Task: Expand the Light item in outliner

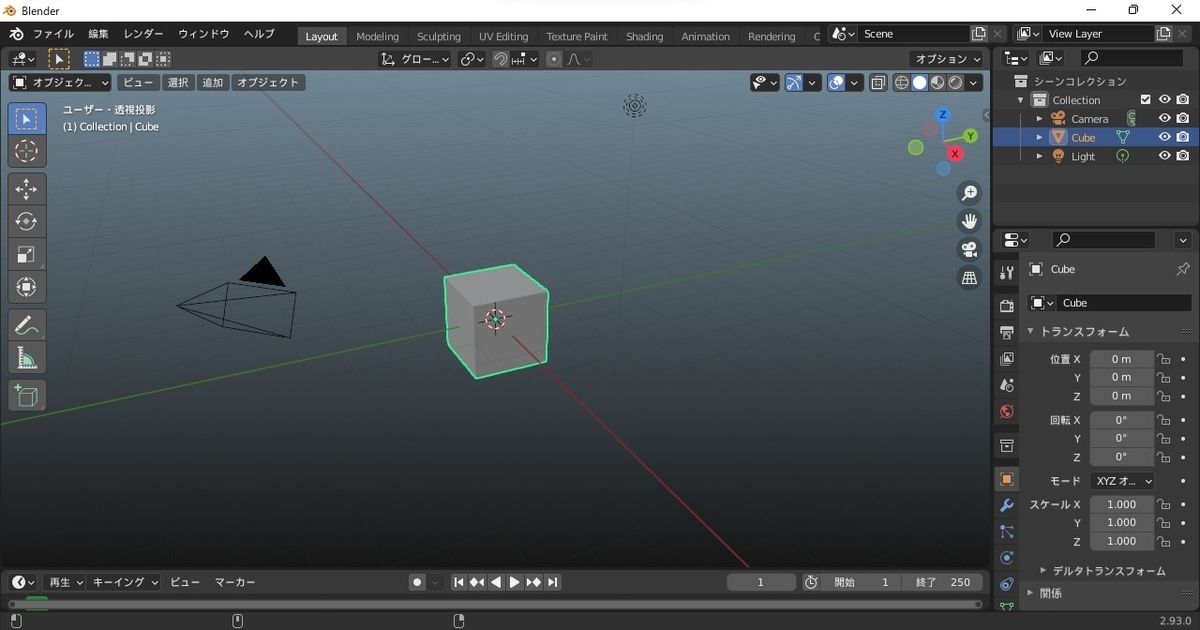Action: tap(1039, 156)
